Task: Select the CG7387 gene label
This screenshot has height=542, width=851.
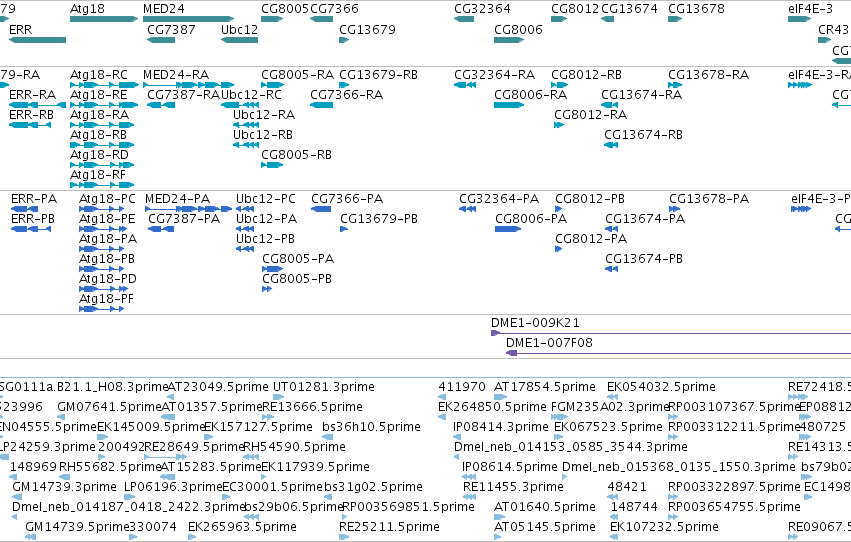Action: (x=171, y=29)
